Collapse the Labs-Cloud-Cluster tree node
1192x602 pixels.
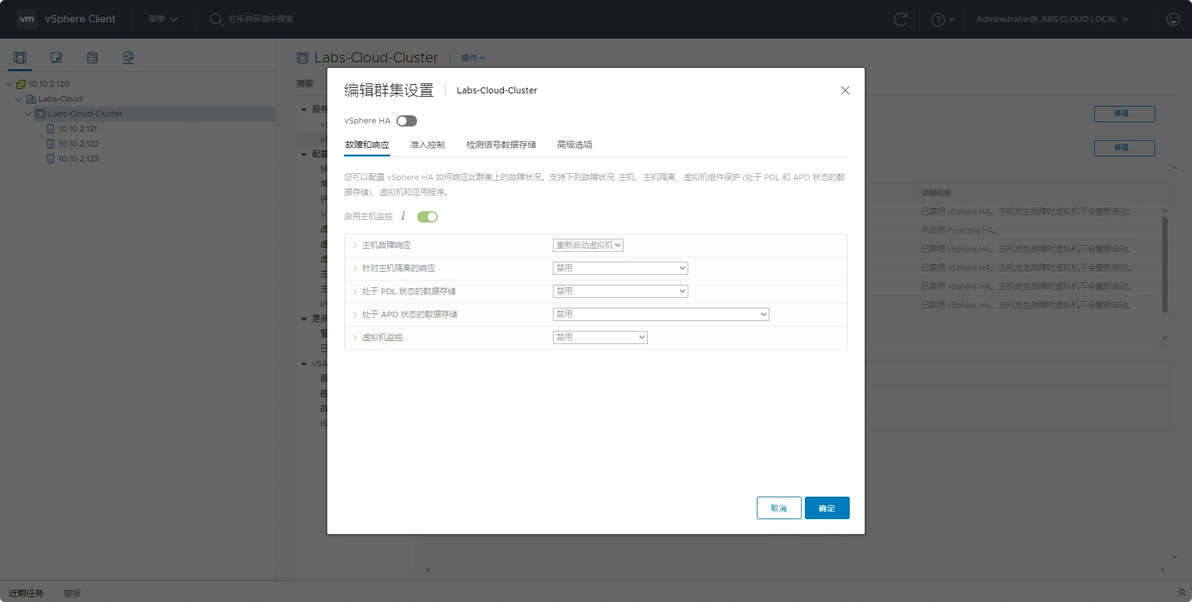(28, 114)
